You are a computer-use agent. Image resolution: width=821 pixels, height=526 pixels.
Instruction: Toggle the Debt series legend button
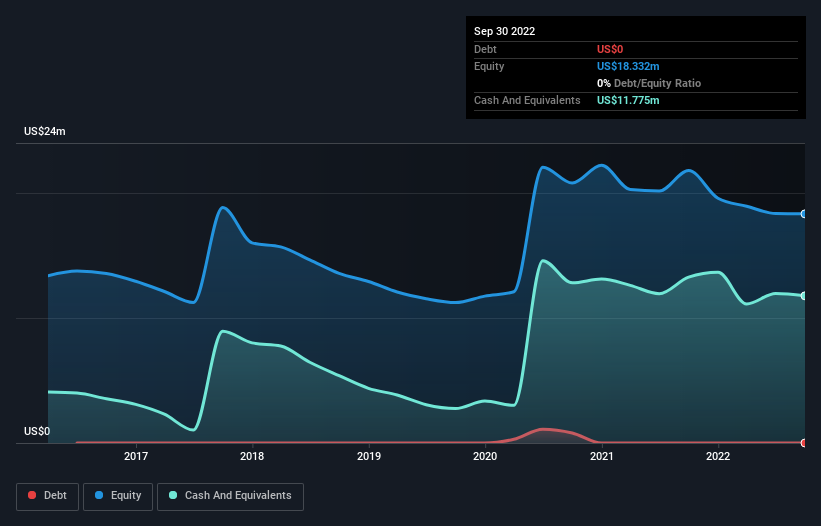tap(47, 496)
